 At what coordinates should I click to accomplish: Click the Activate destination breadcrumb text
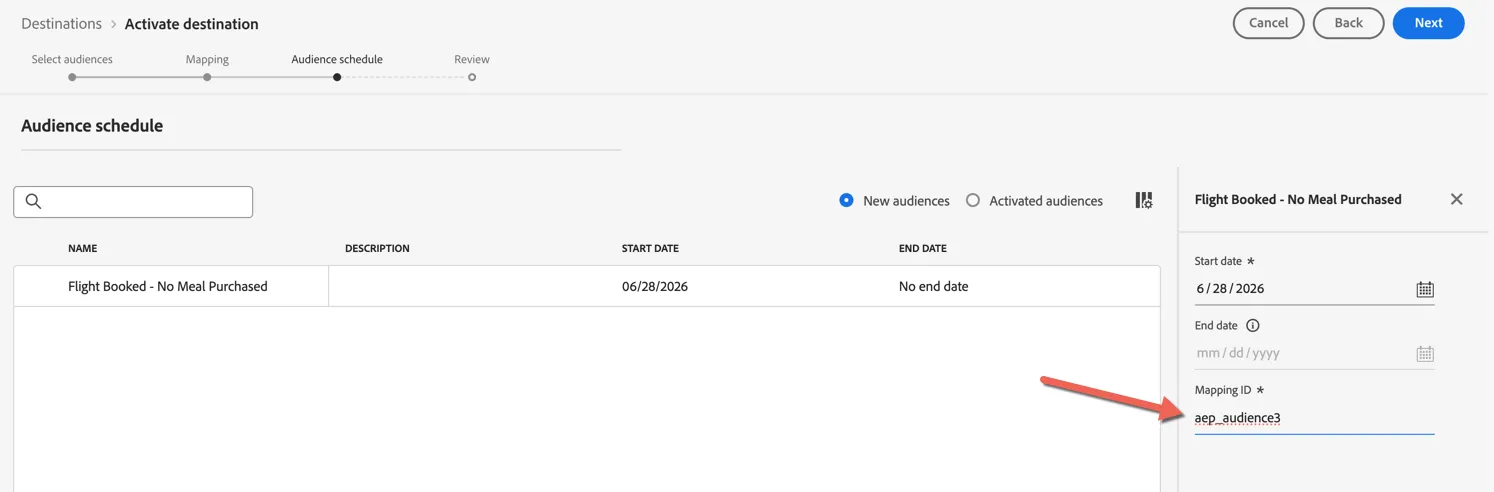pos(192,24)
